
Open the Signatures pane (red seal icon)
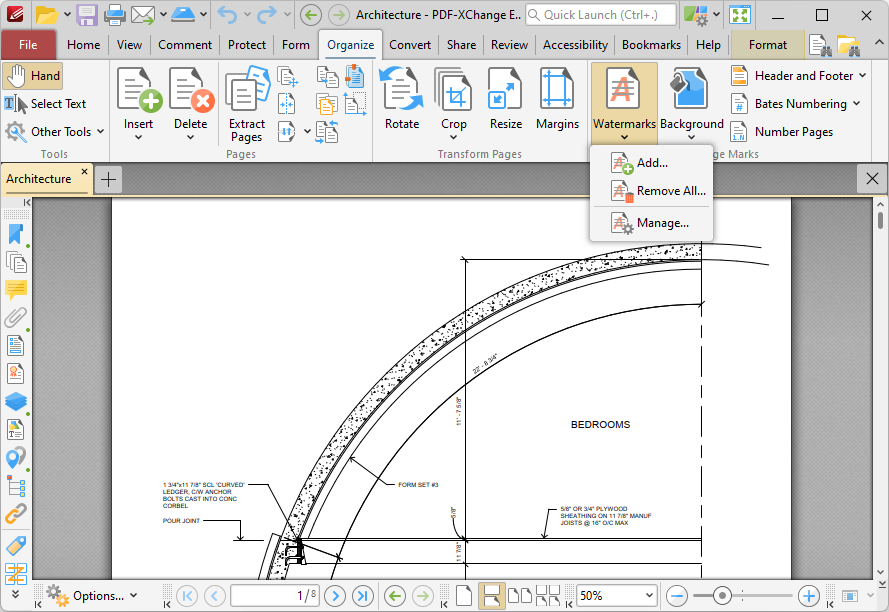[x=15, y=374]
